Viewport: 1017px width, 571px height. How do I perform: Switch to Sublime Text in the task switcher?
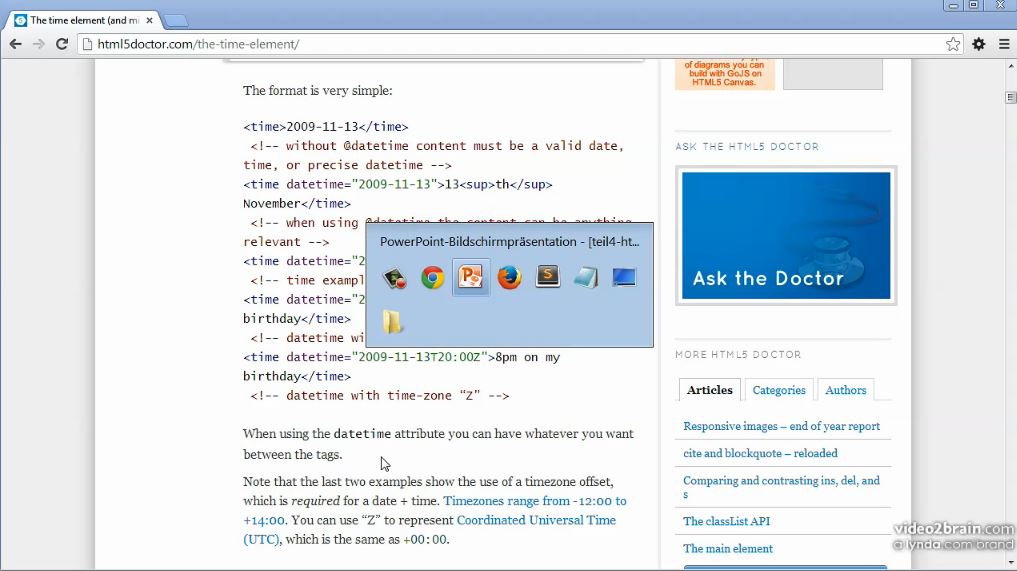pyautogui.click(x=547, y=277)
